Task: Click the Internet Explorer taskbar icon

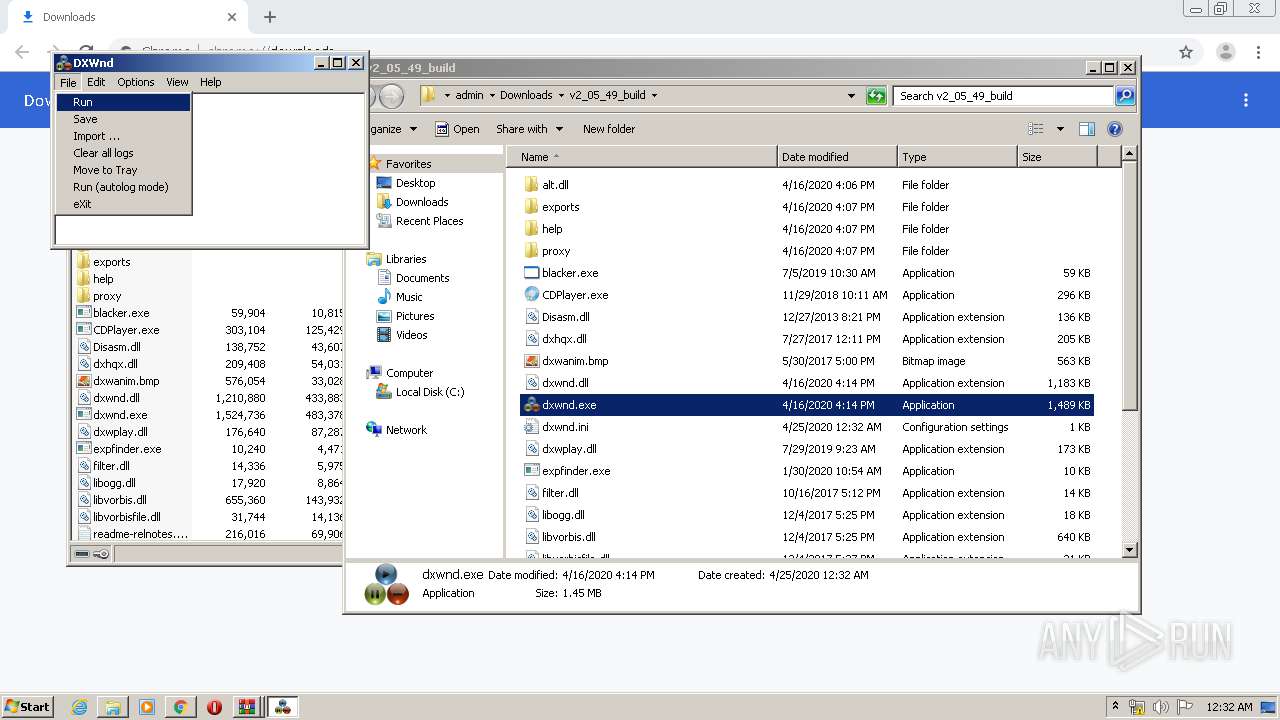Action: 80,707
